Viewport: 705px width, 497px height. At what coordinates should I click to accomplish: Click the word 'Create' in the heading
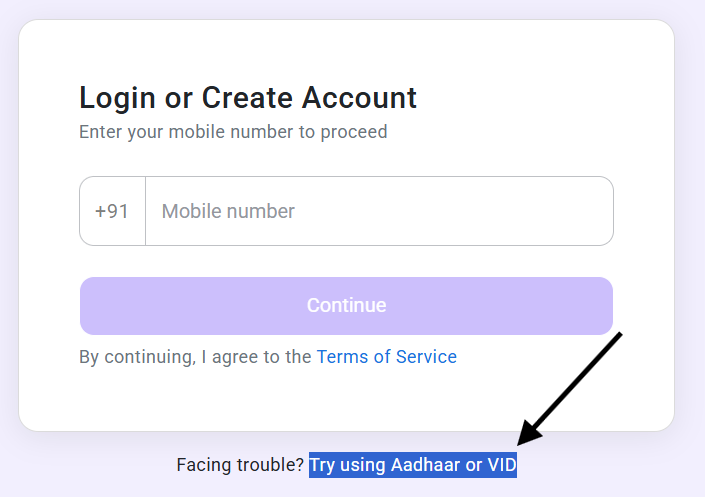[x=247, y=98]
